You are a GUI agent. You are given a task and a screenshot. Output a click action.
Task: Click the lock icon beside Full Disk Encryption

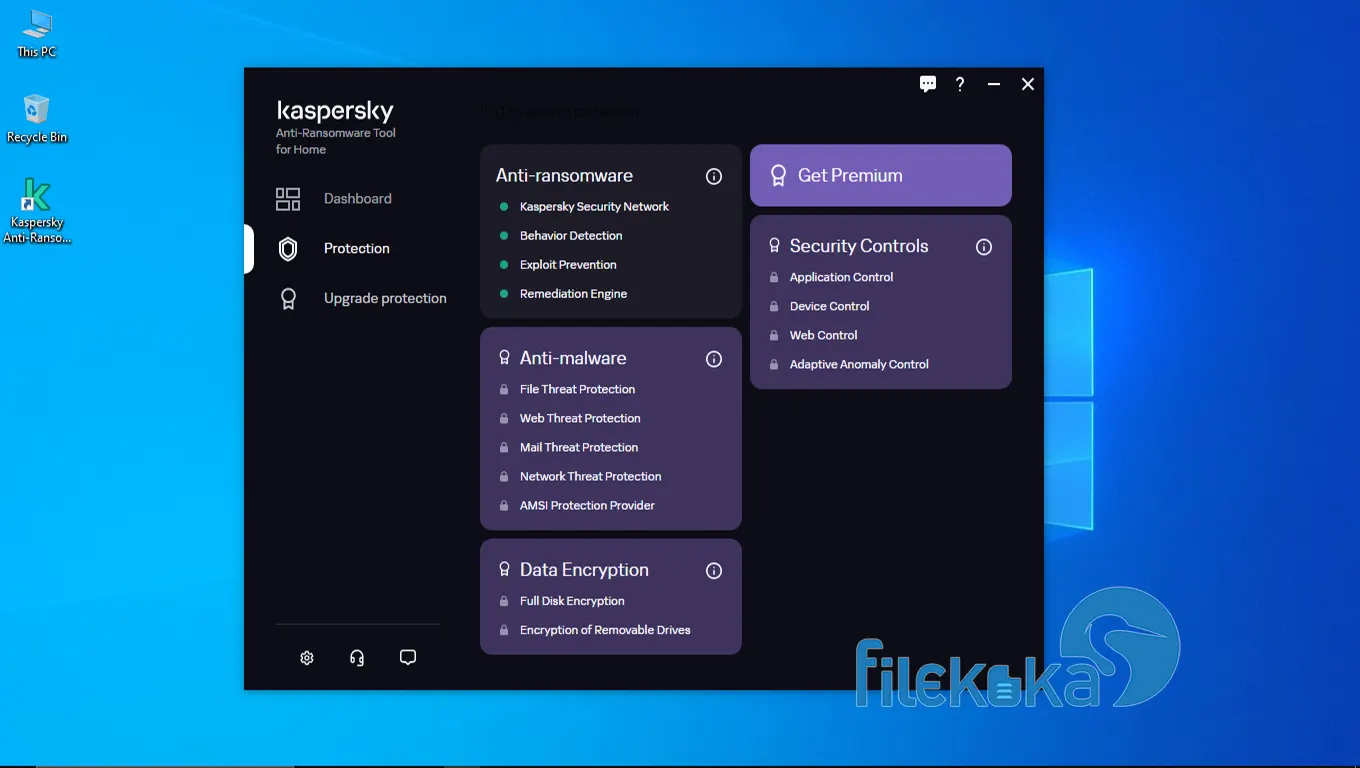click(x=504, y=602)
